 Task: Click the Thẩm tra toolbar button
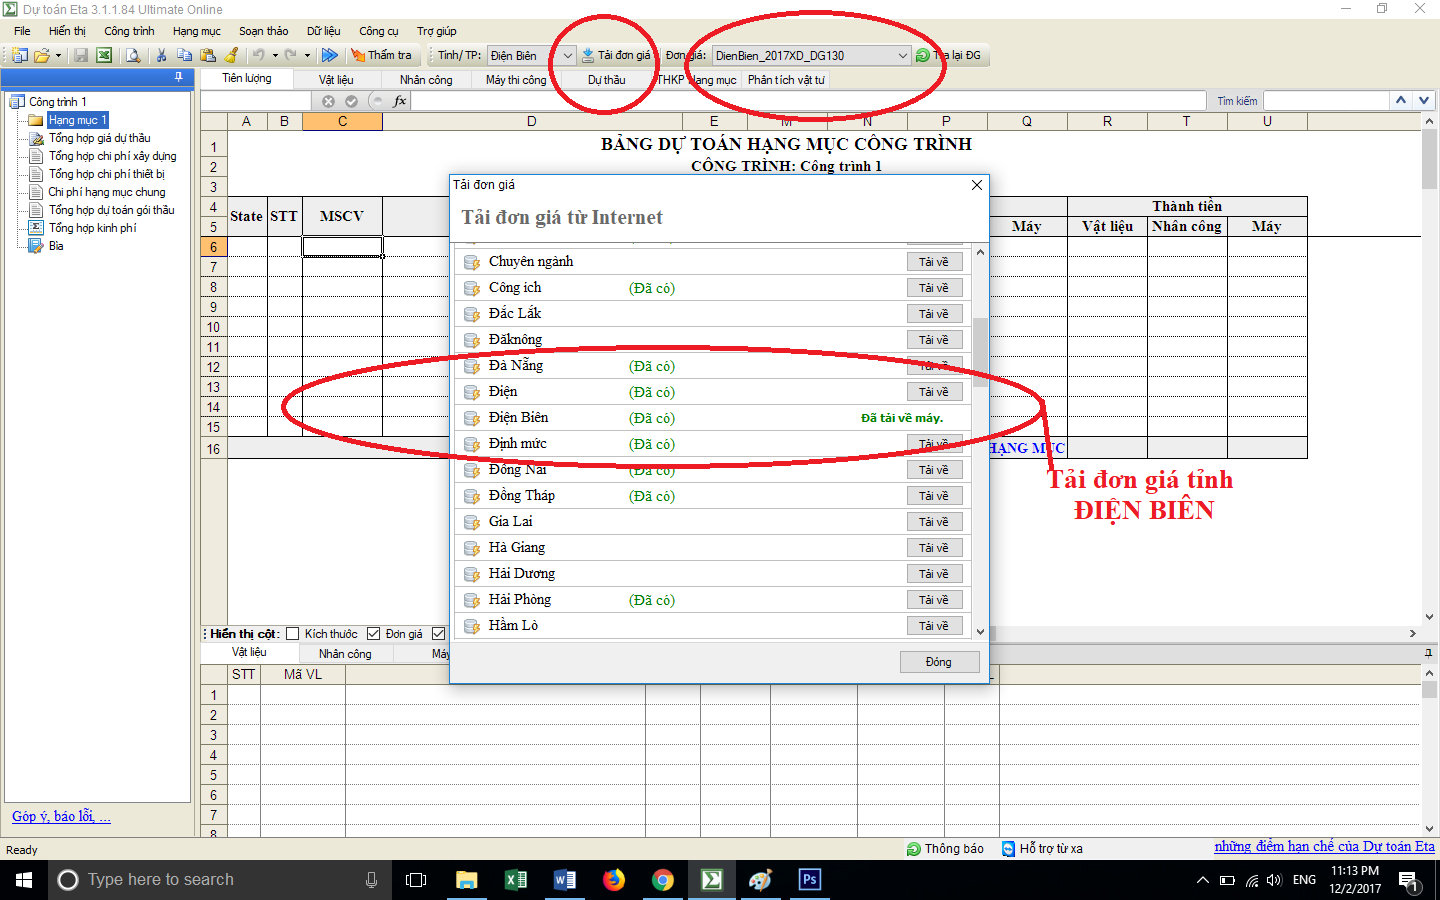tap(381, 56)
